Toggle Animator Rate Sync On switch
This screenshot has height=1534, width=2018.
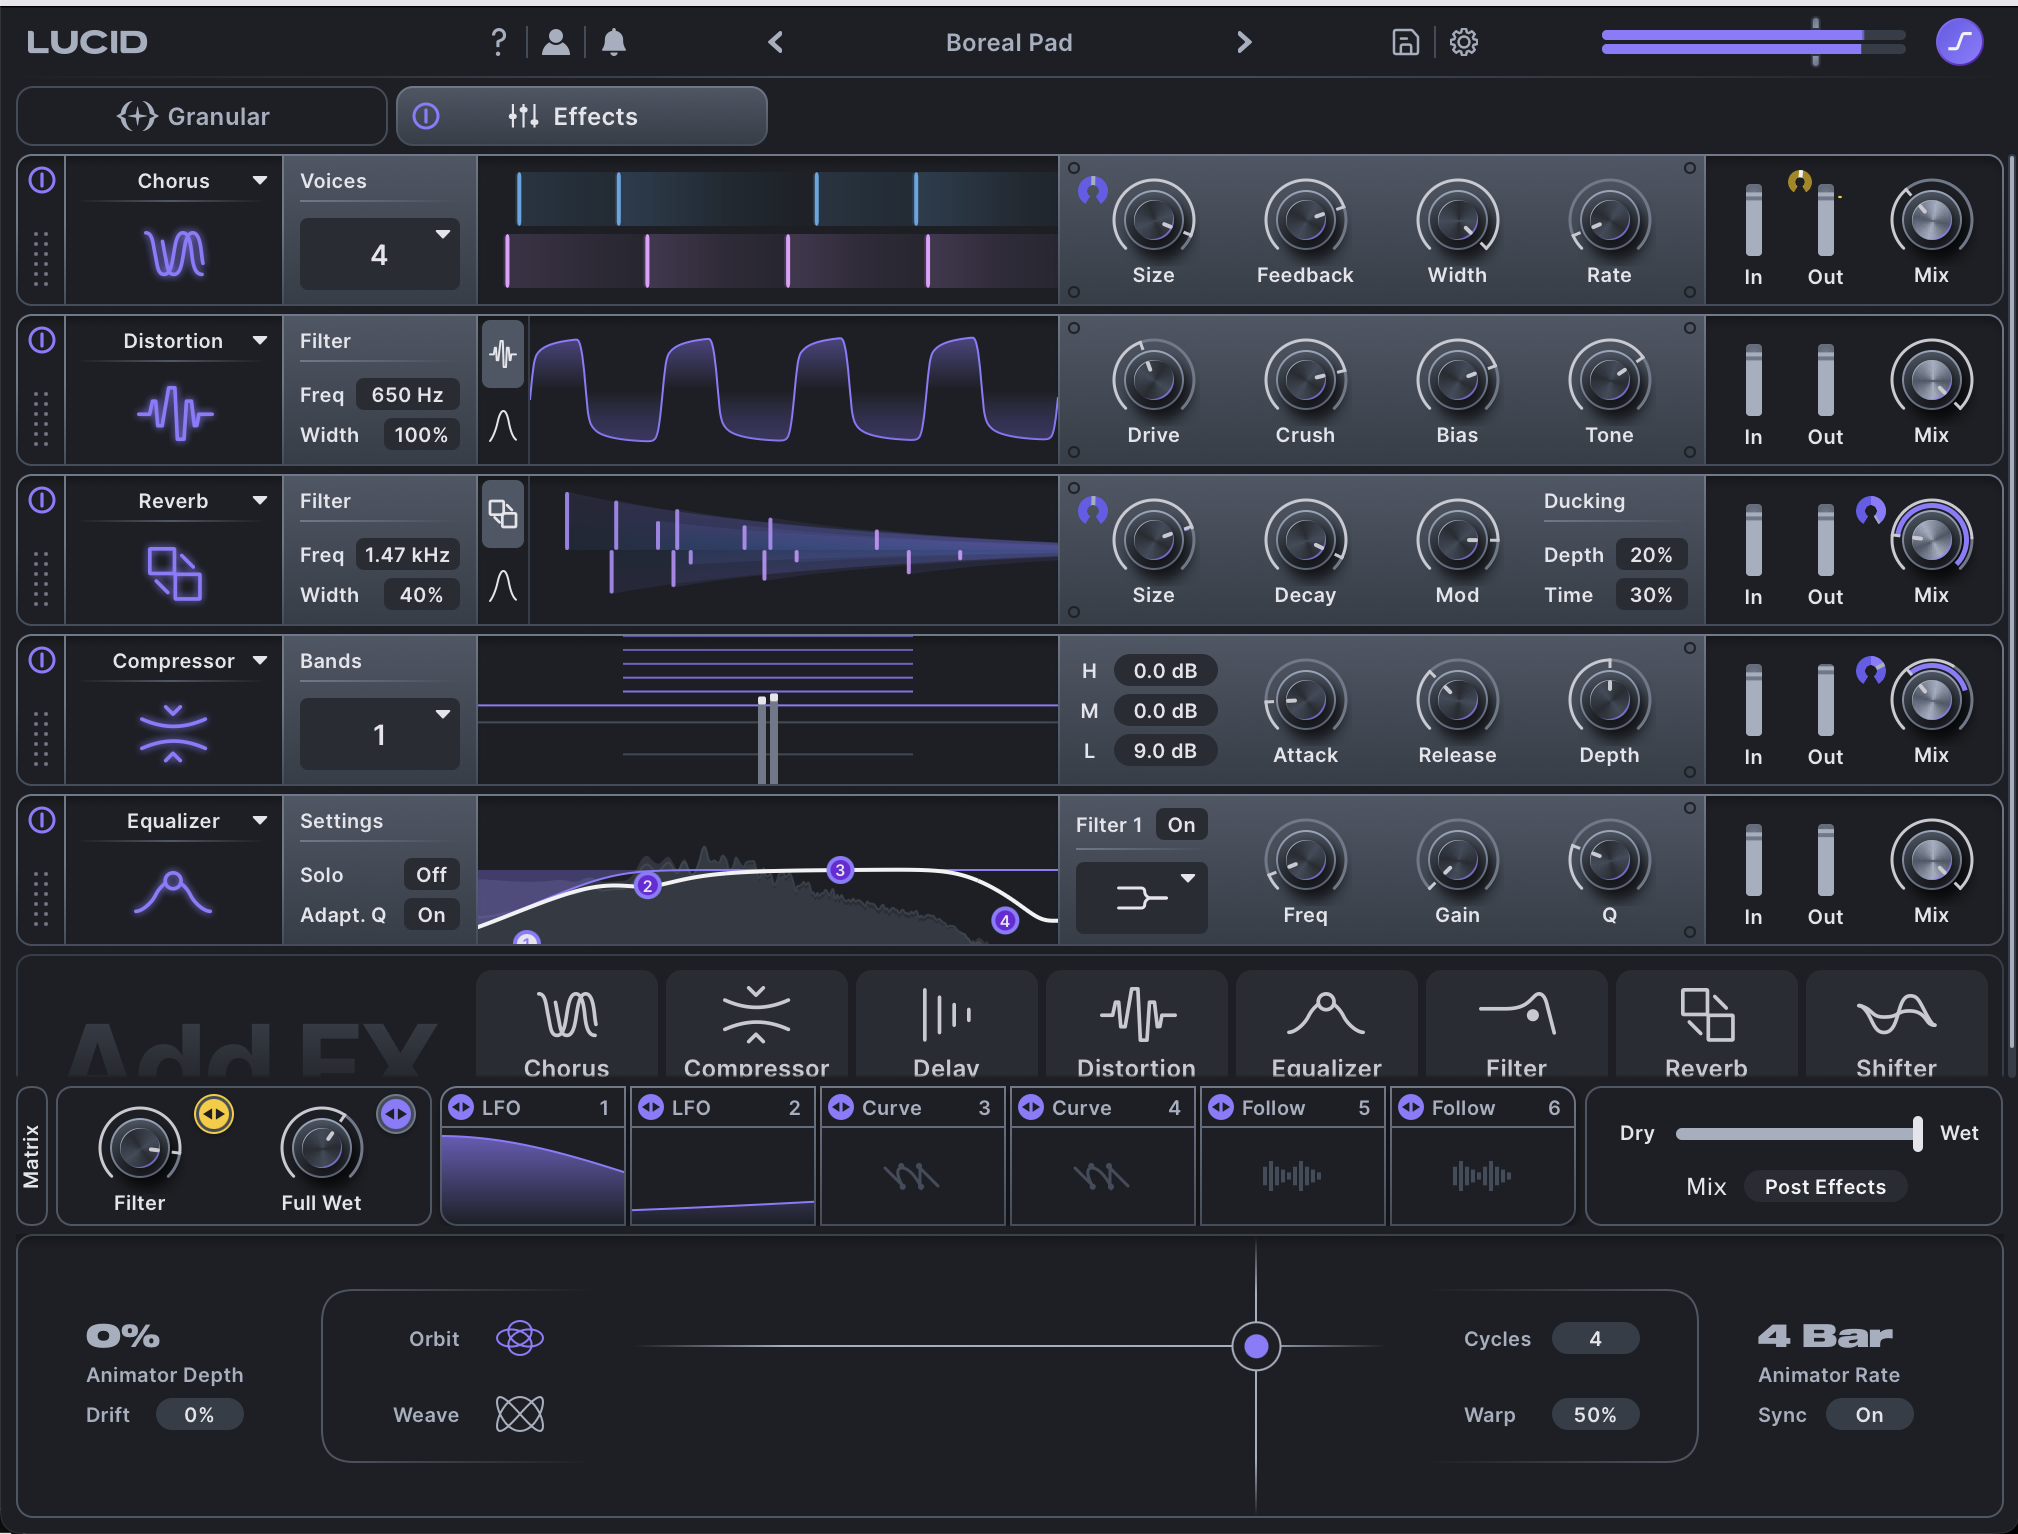(1869, 1415)
